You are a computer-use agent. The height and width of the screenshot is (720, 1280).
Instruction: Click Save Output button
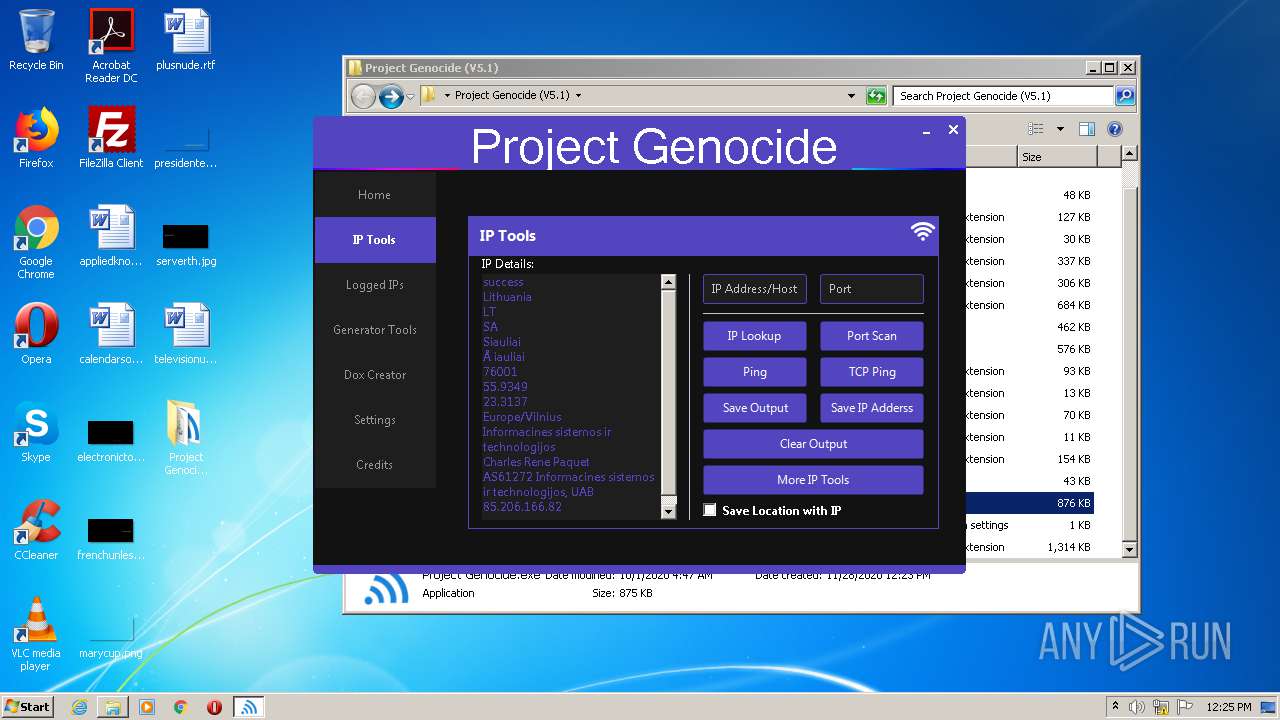755,408
